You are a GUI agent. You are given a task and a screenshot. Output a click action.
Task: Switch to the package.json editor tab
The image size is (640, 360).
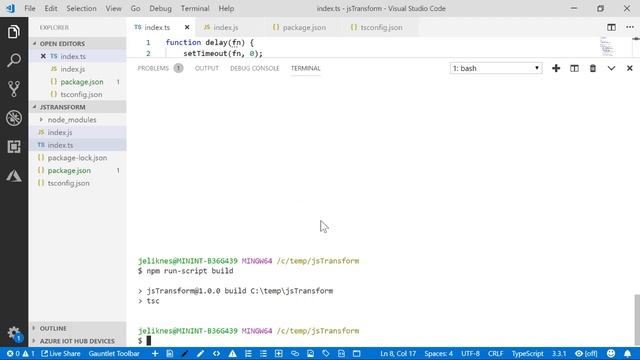pos(304,27)
